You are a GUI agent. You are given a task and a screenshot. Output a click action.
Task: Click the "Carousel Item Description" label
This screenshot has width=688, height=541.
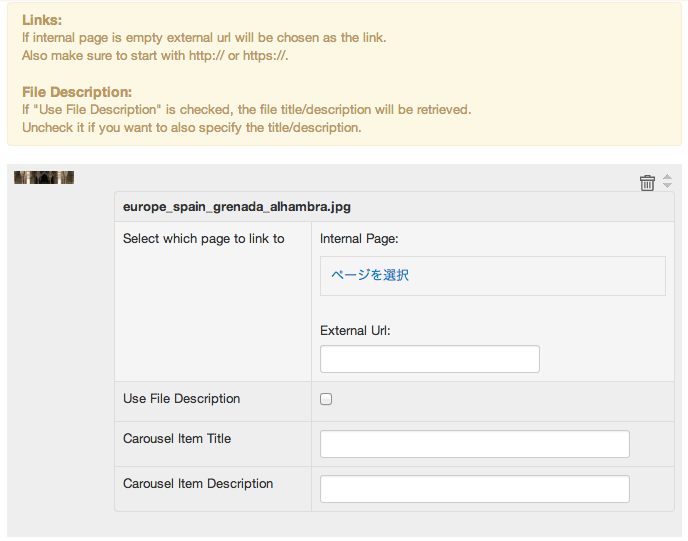point(198,484)
